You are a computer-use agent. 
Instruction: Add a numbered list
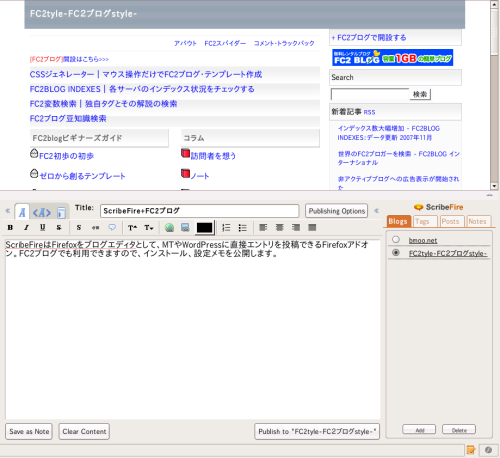tap(226, 228)
